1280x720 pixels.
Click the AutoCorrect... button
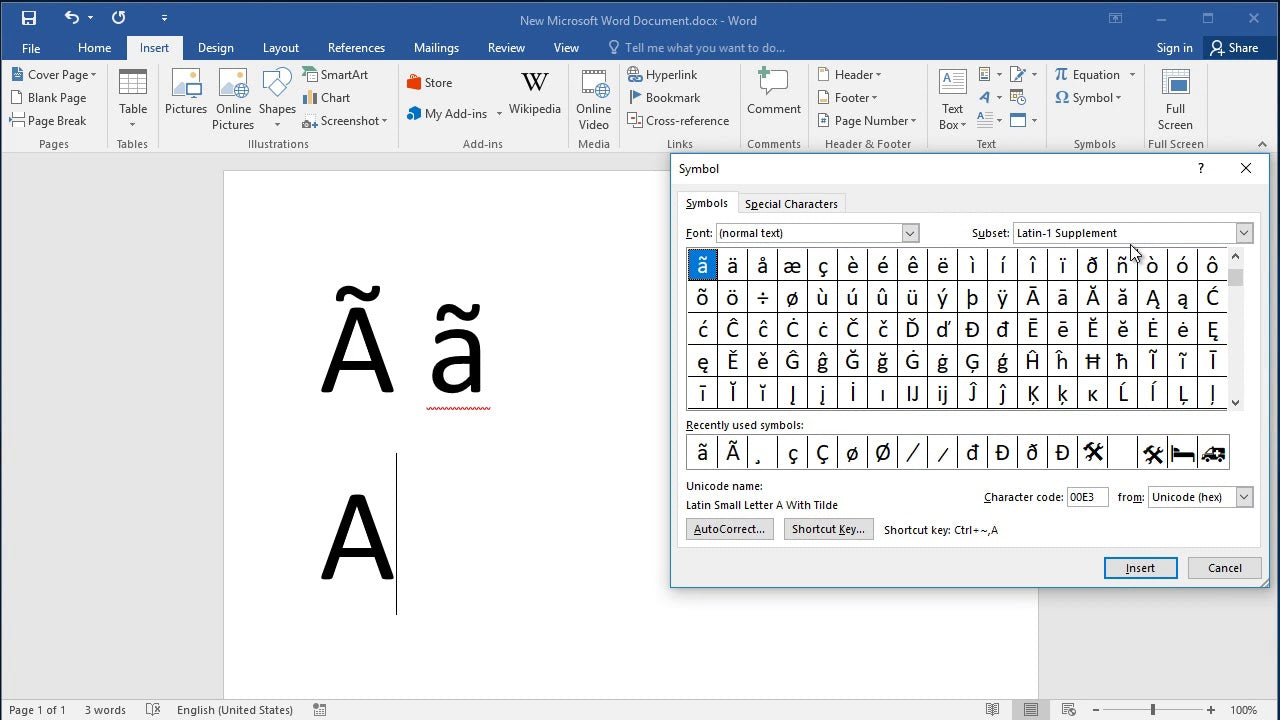(729, 529)
